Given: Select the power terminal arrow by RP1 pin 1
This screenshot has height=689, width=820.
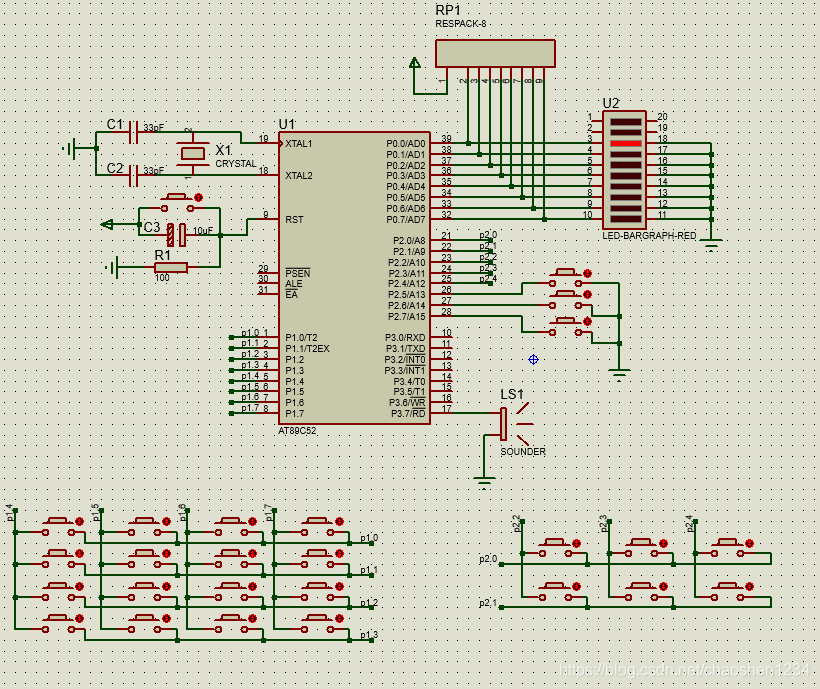Looking at the screenshot, I should [415, 63].
